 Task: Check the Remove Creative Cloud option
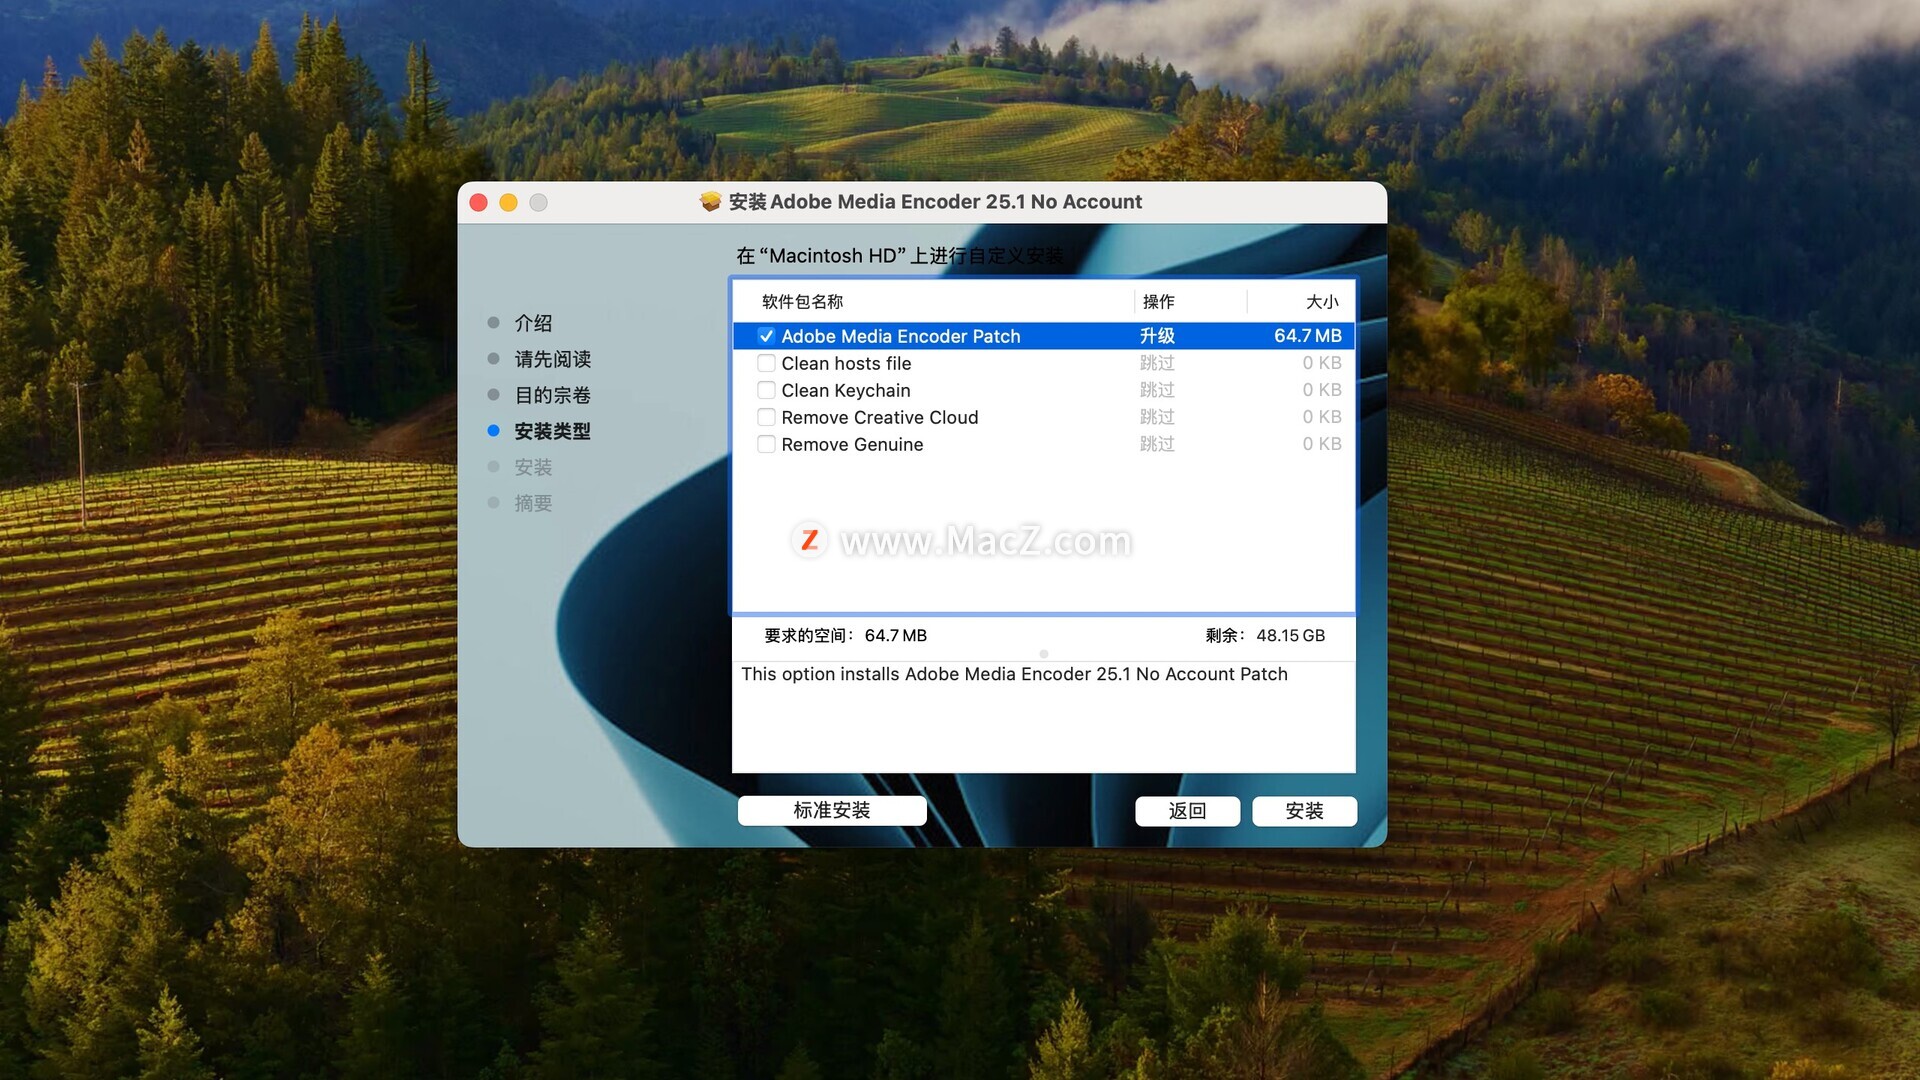(x=766, y=417)
